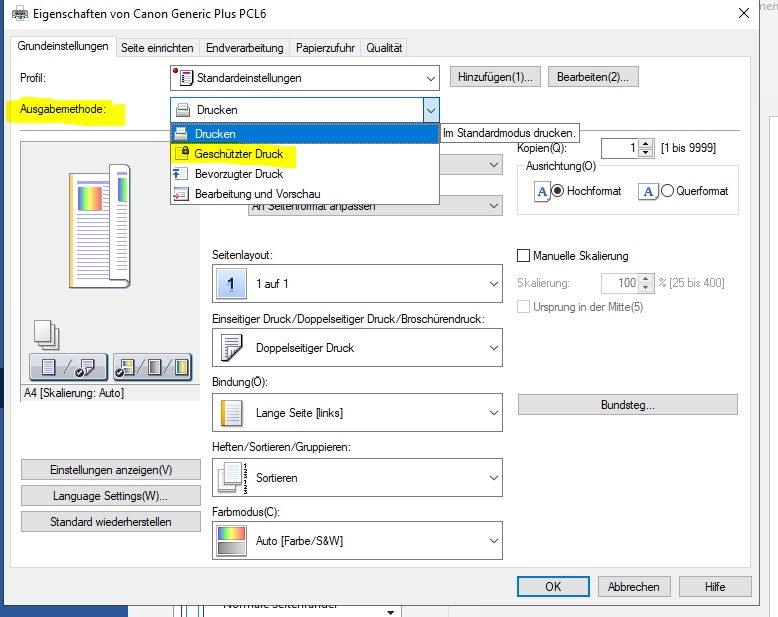Select Querformat radio button
The image size is (778, 617).
(667, 191)
